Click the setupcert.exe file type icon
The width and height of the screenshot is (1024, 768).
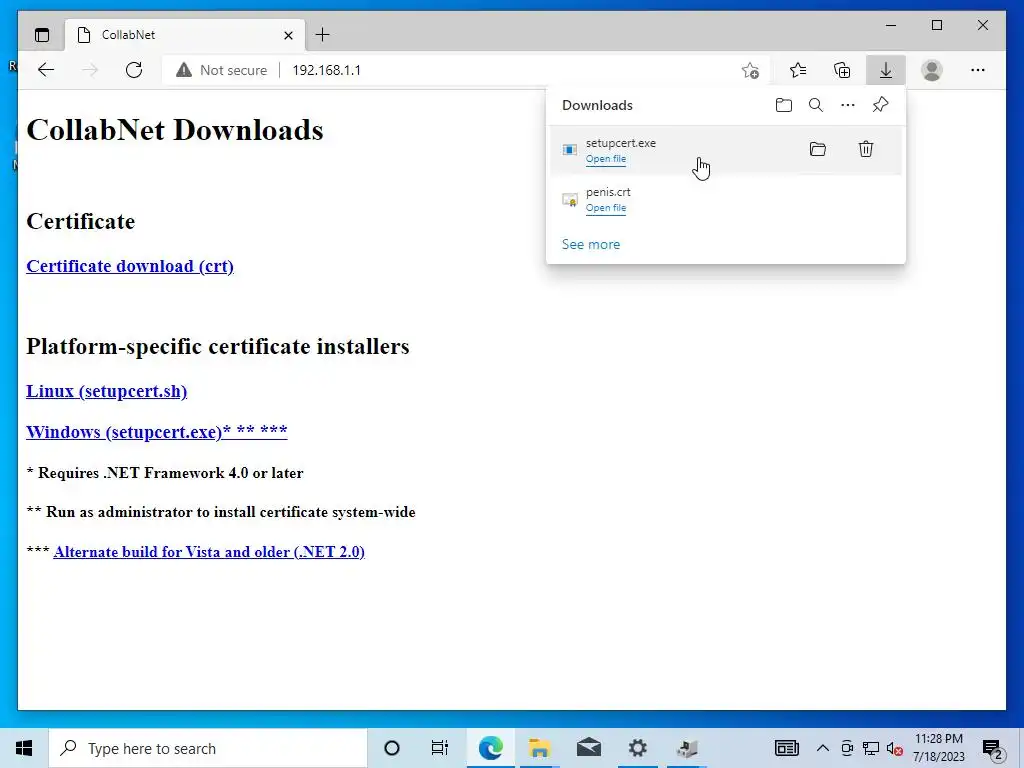(569, 150)
